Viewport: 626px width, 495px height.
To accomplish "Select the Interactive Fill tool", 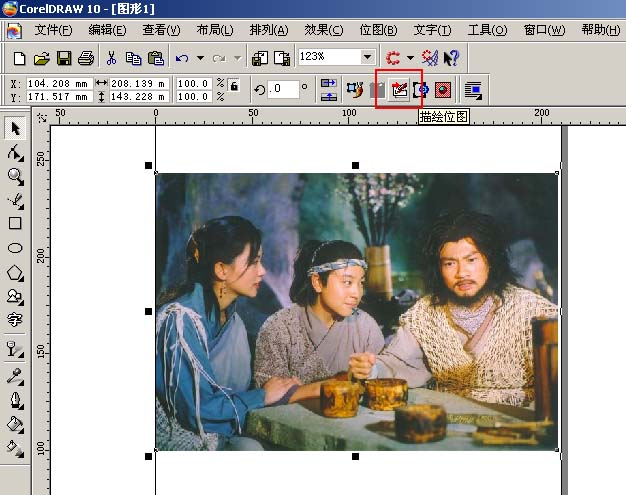I will pyautogui.click(x=15, y=448).
